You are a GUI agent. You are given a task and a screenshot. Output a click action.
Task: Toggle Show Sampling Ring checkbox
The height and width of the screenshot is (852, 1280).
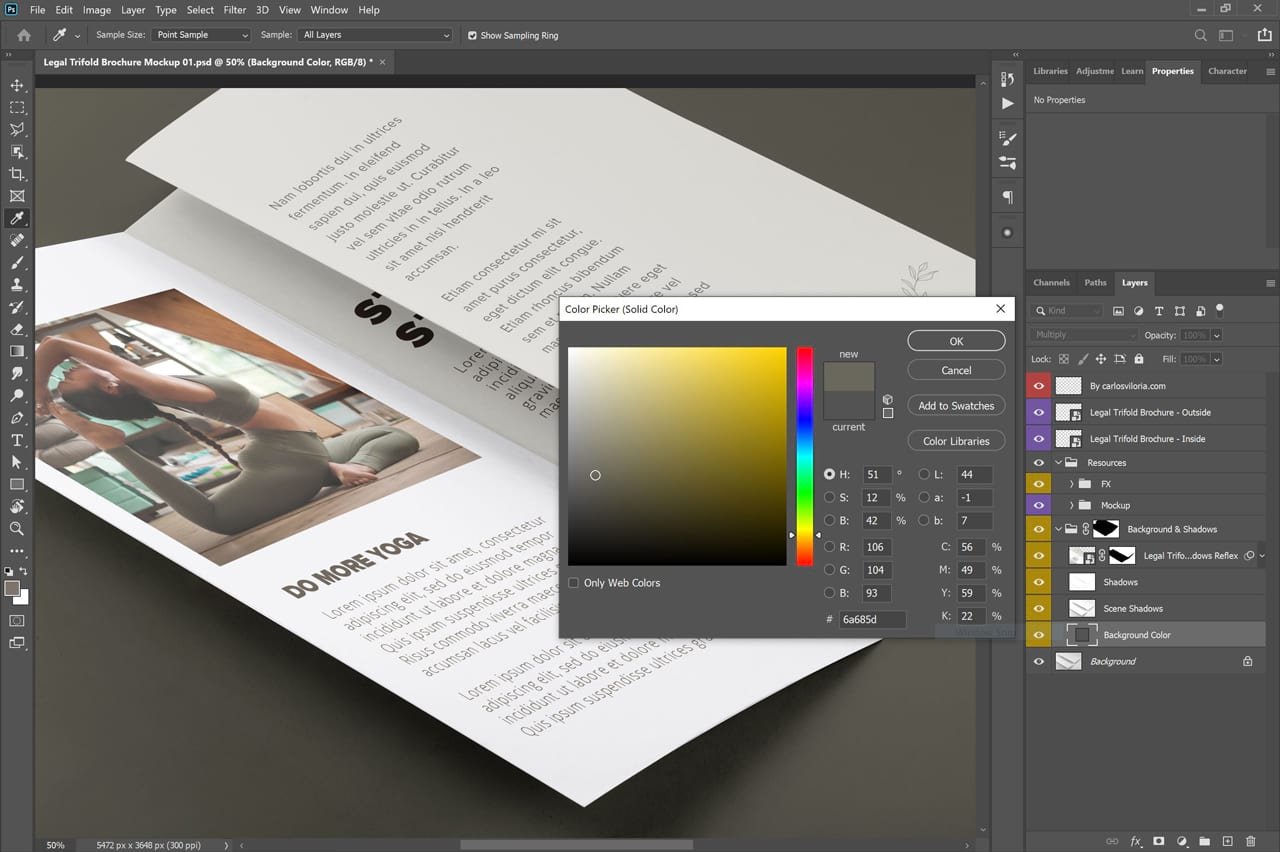[x=473, y=35]
